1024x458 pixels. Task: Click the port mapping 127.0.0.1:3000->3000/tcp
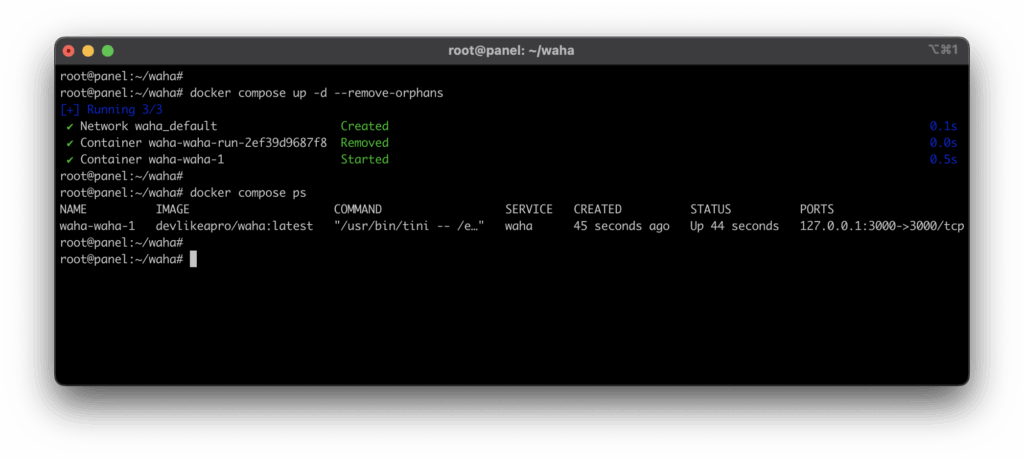[881, 226]
